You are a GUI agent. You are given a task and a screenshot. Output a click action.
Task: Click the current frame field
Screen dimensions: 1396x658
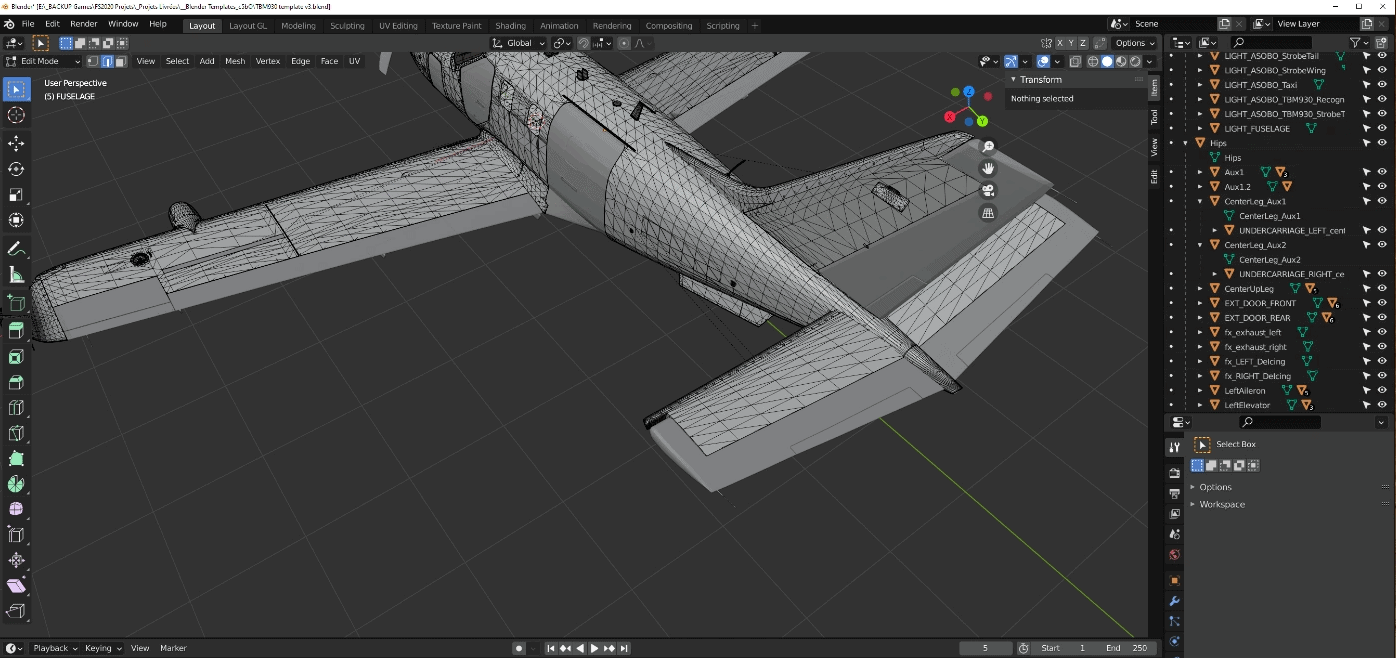[985, 648]
